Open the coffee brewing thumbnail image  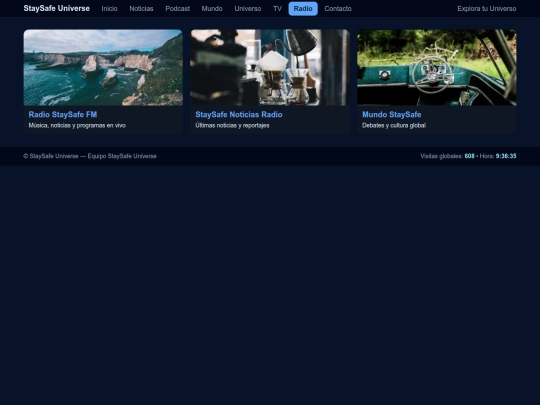pos(270,68)
